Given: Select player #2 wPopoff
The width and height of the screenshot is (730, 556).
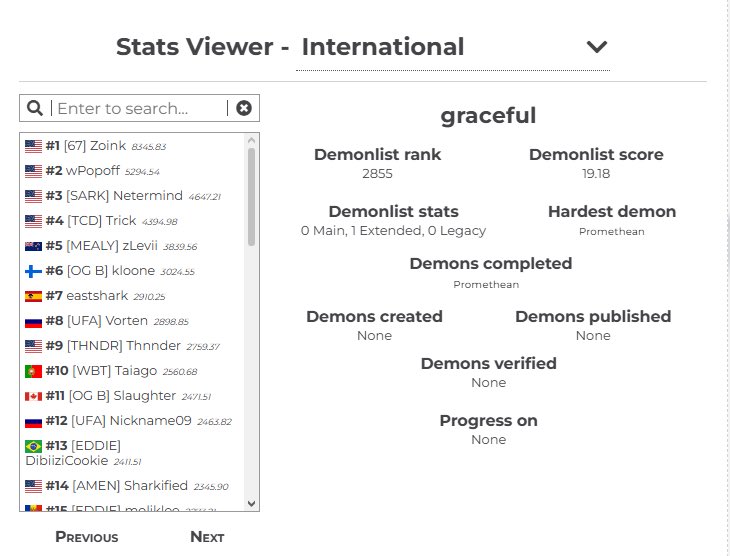Looking at the screenshot, I should pos(132,171).
